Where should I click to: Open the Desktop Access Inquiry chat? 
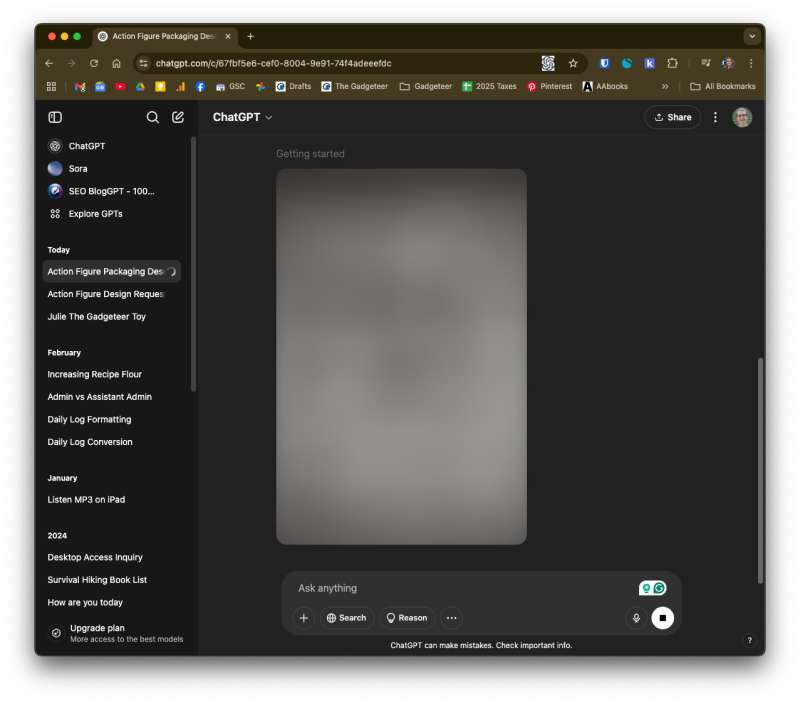click(95, 557)
